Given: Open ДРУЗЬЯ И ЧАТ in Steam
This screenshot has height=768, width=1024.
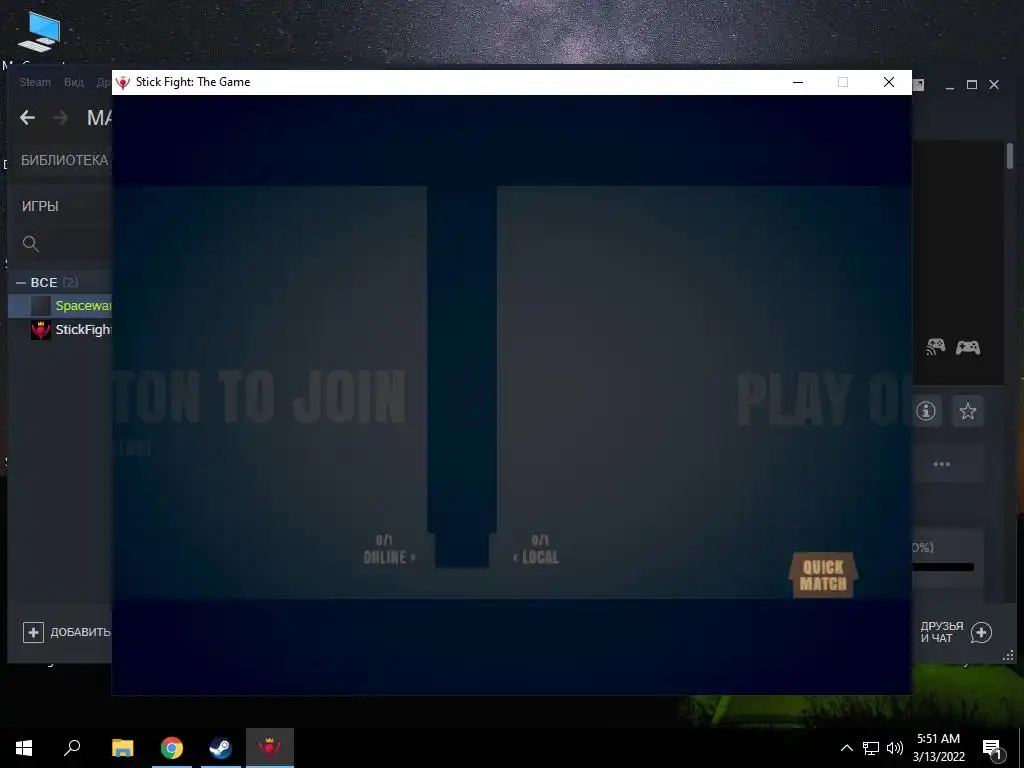Looking at the screenshot, I should pos(942,632).
